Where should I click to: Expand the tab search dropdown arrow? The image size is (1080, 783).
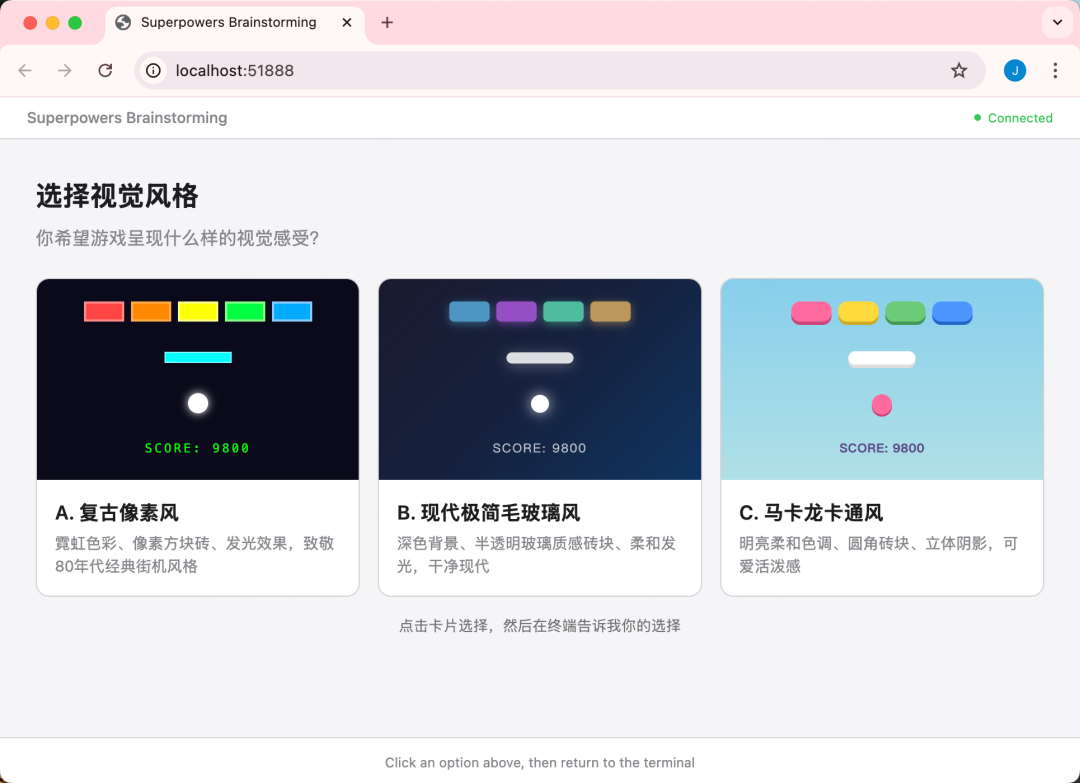click(x=1057, y=22)
